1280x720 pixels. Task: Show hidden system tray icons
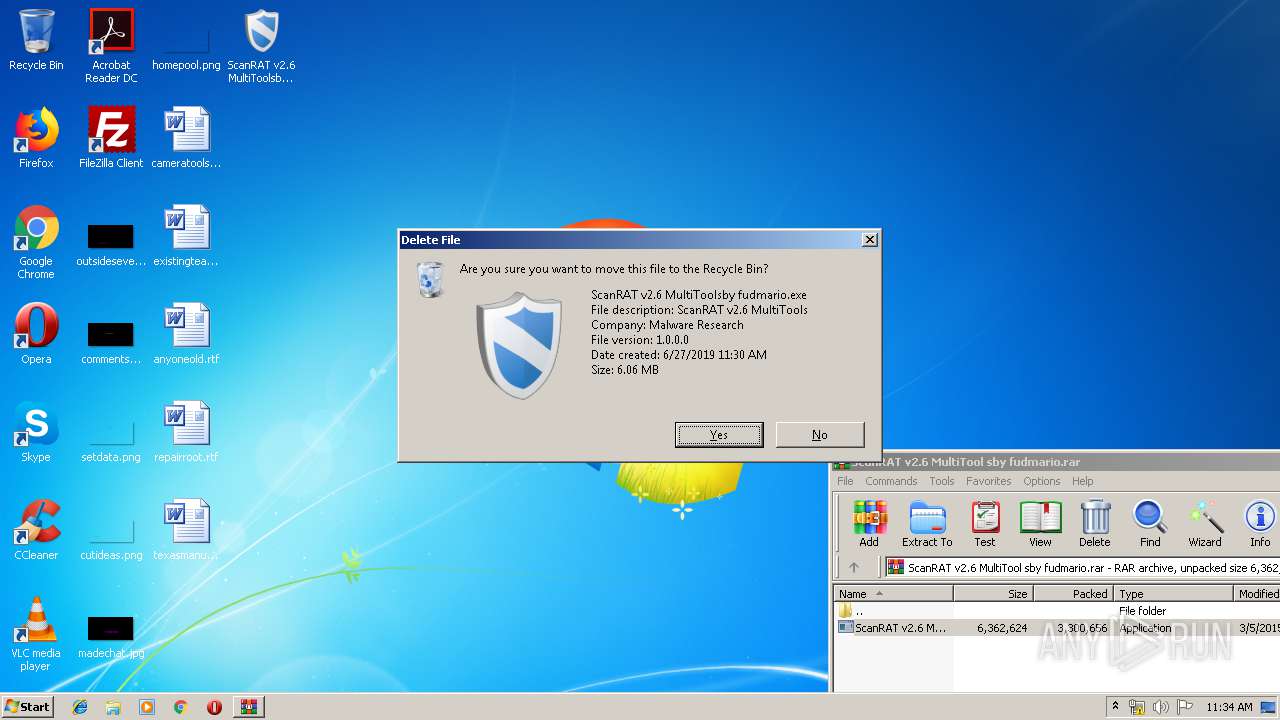coord(1115,707)
